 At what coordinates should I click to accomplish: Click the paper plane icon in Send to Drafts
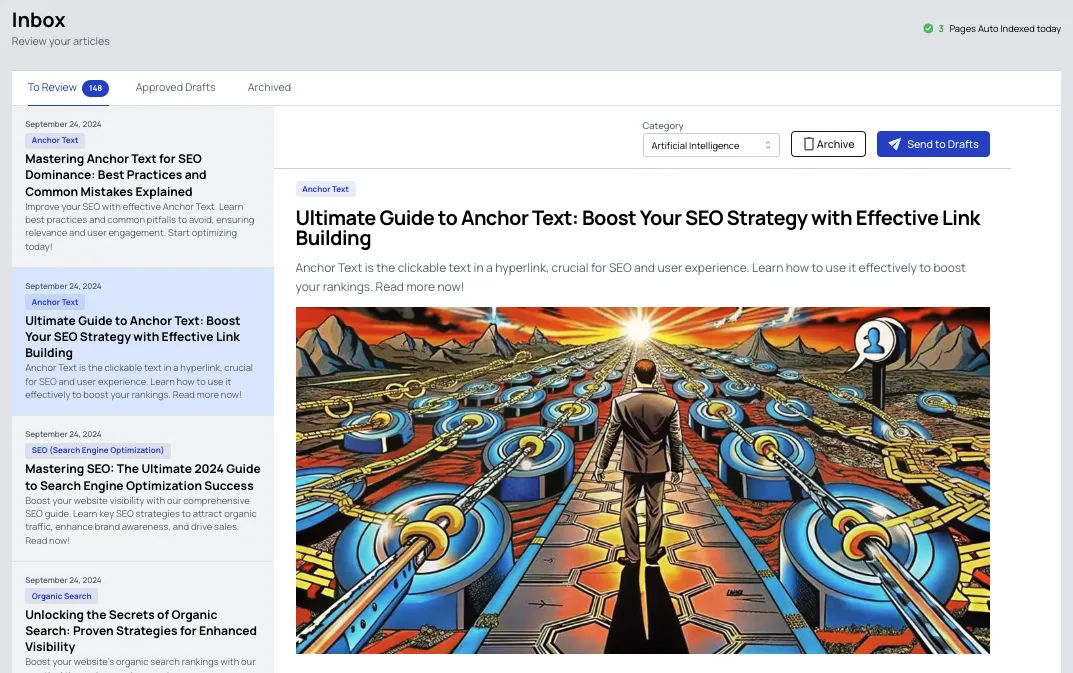[x=894, y=144]
